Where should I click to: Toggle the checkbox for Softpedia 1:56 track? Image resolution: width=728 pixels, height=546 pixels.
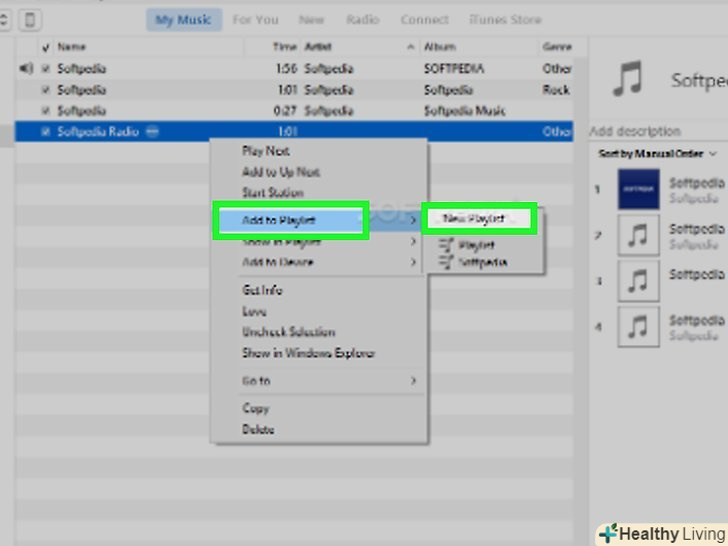point(46,69)
